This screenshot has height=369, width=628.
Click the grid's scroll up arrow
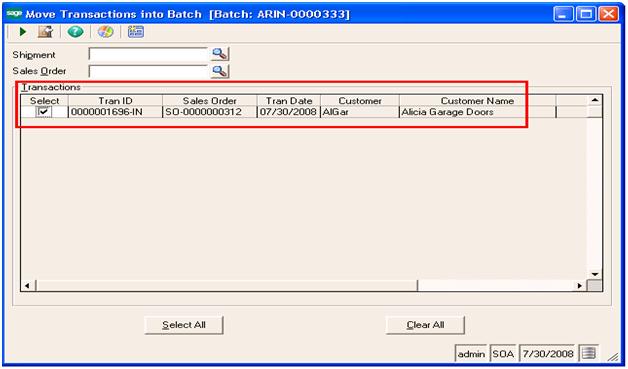coord(595,100)
